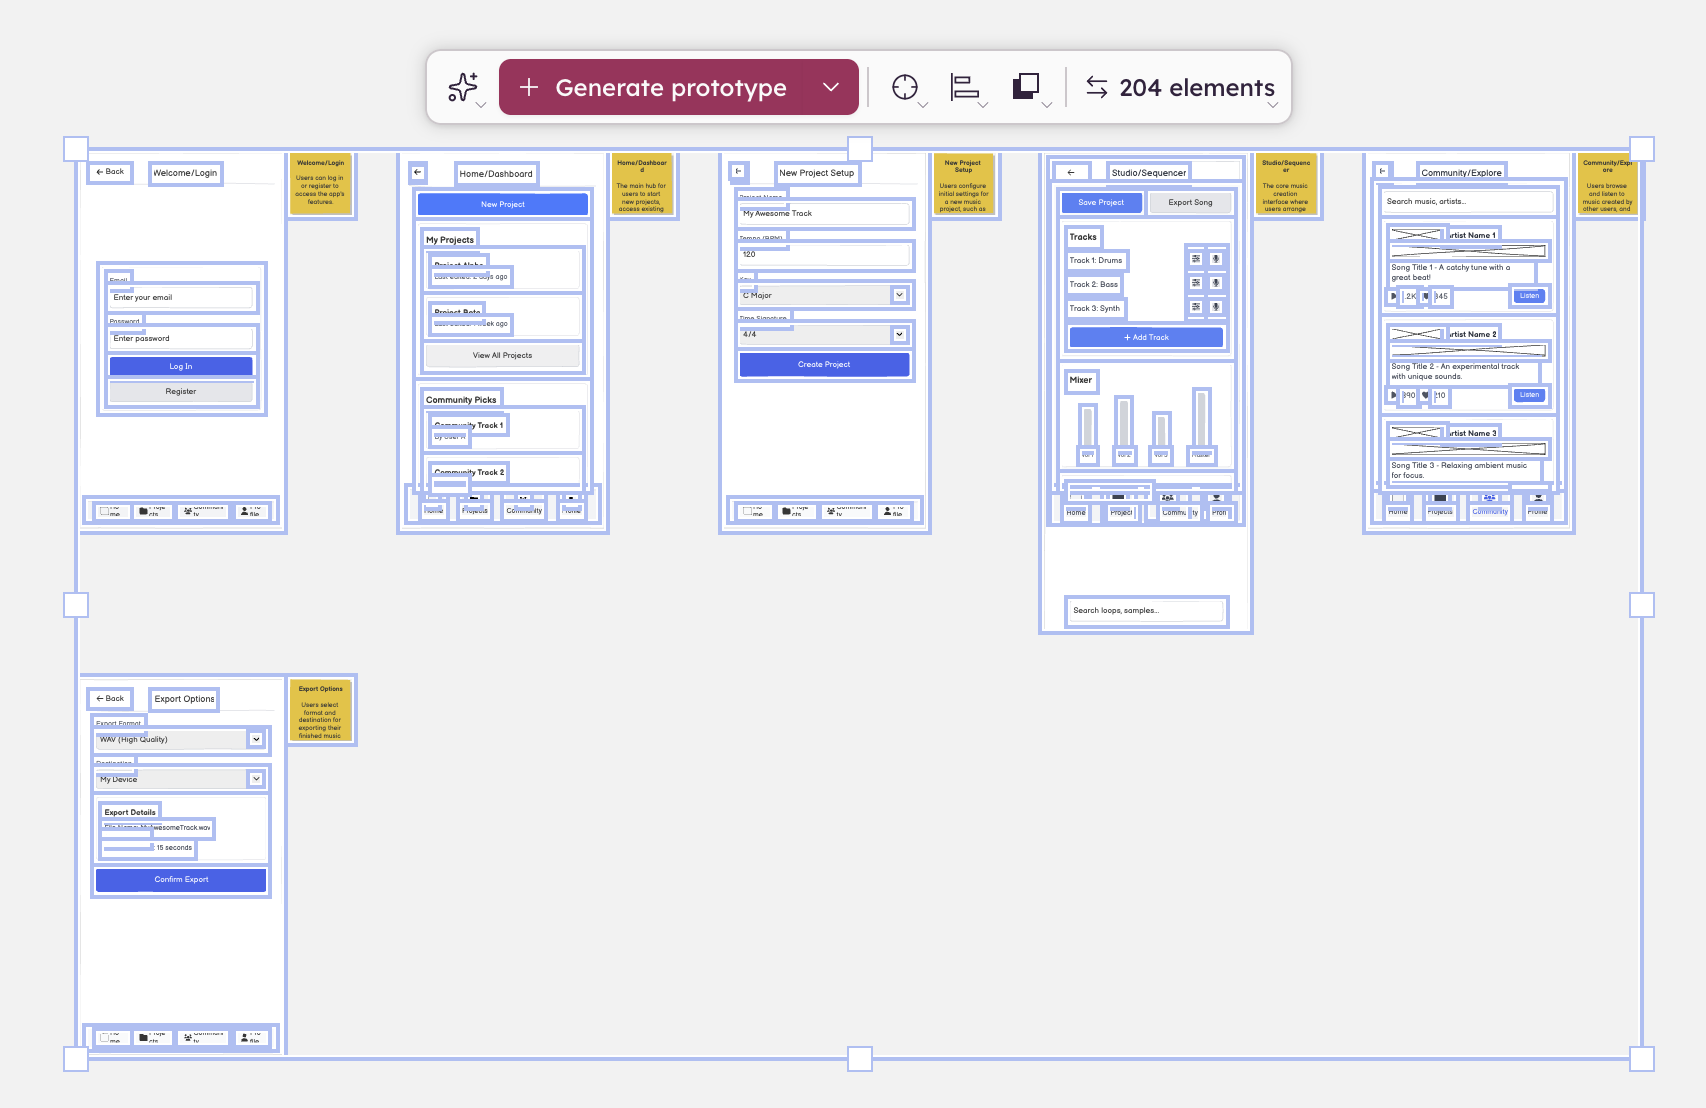Select Home tab in Studio/Sequencer nav bar
1706x1108 pixels.
[x=1076, y=511]
